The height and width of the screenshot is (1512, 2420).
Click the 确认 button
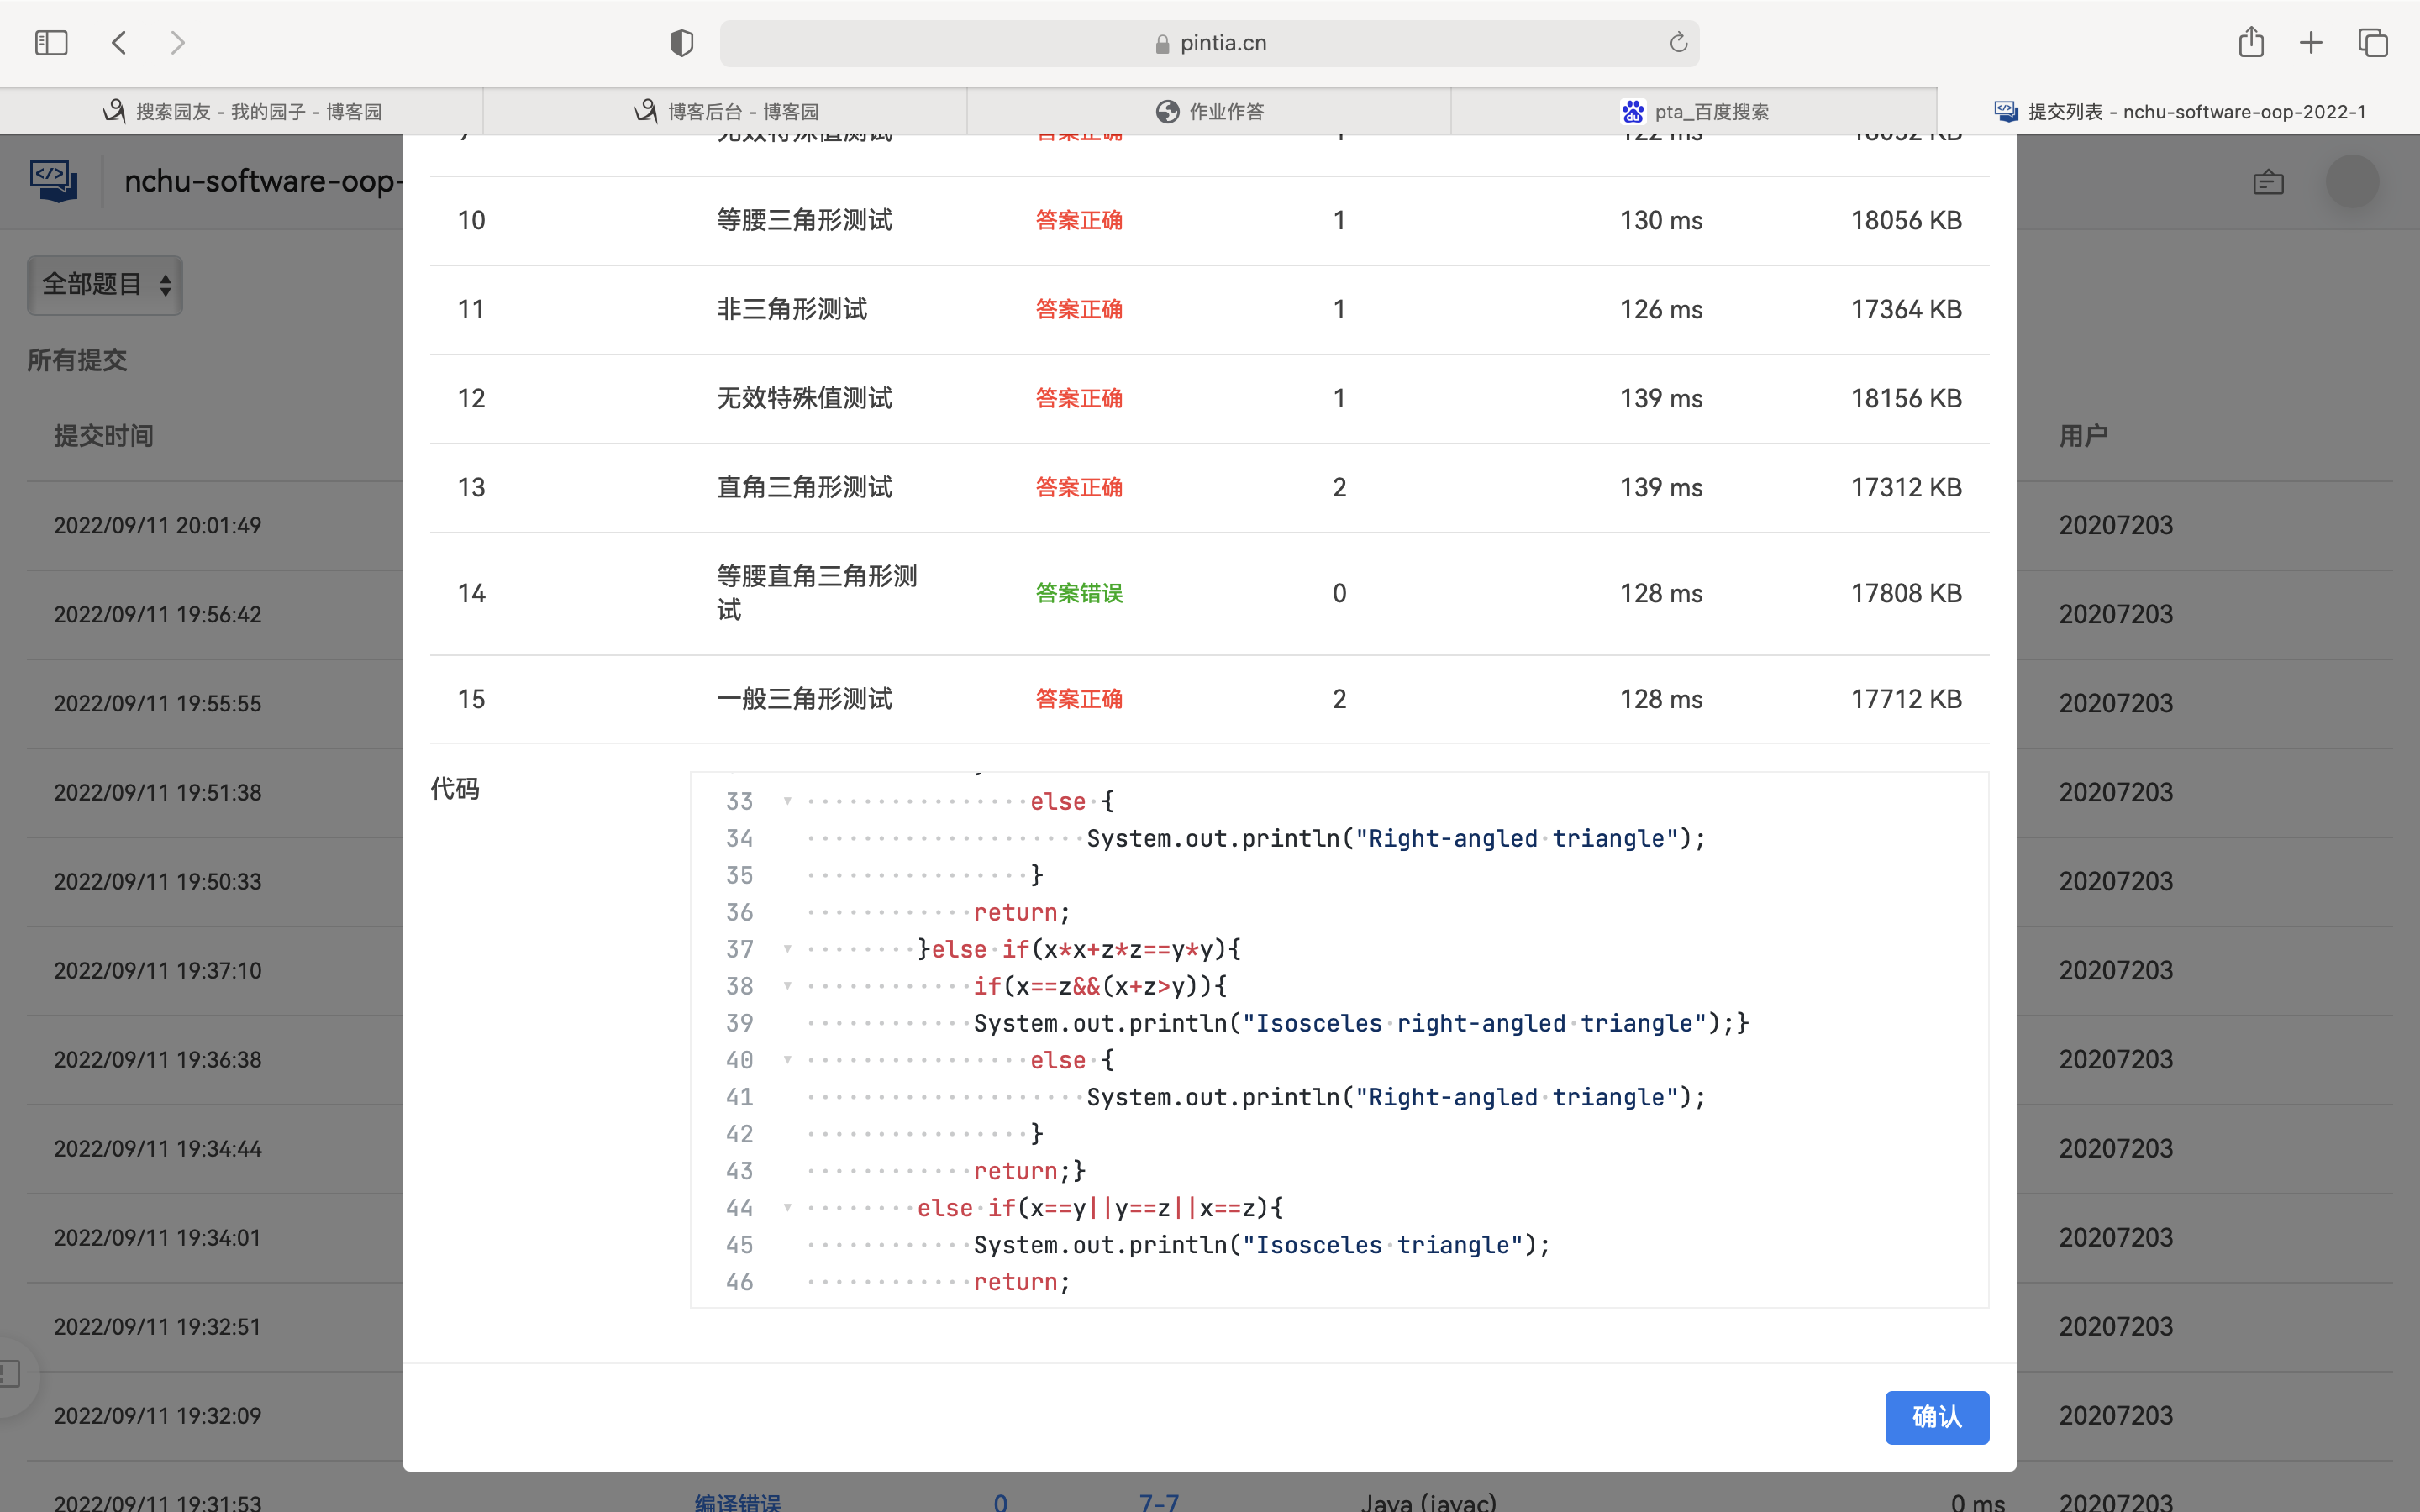[1936, 1417]
